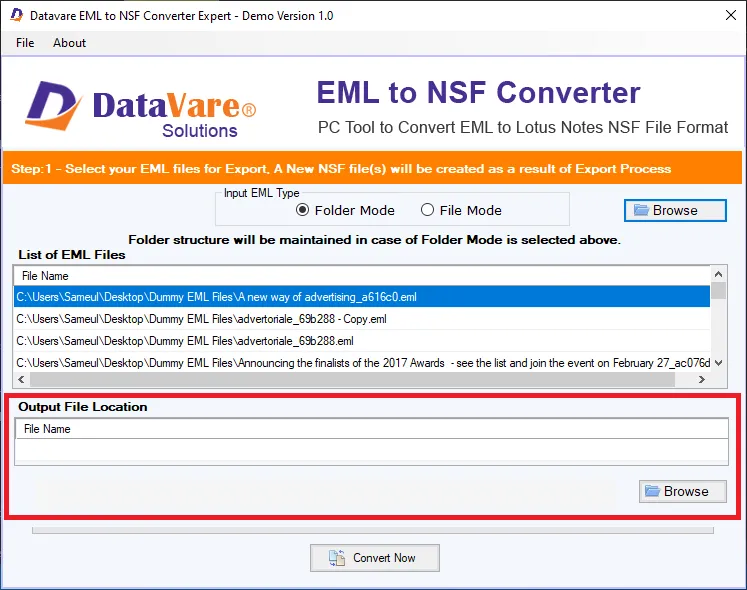Select the 'advertoriale_69b288.eml' file row
Image resolution: width=747 pixels, height=590 pixels.
pos(362,341)
